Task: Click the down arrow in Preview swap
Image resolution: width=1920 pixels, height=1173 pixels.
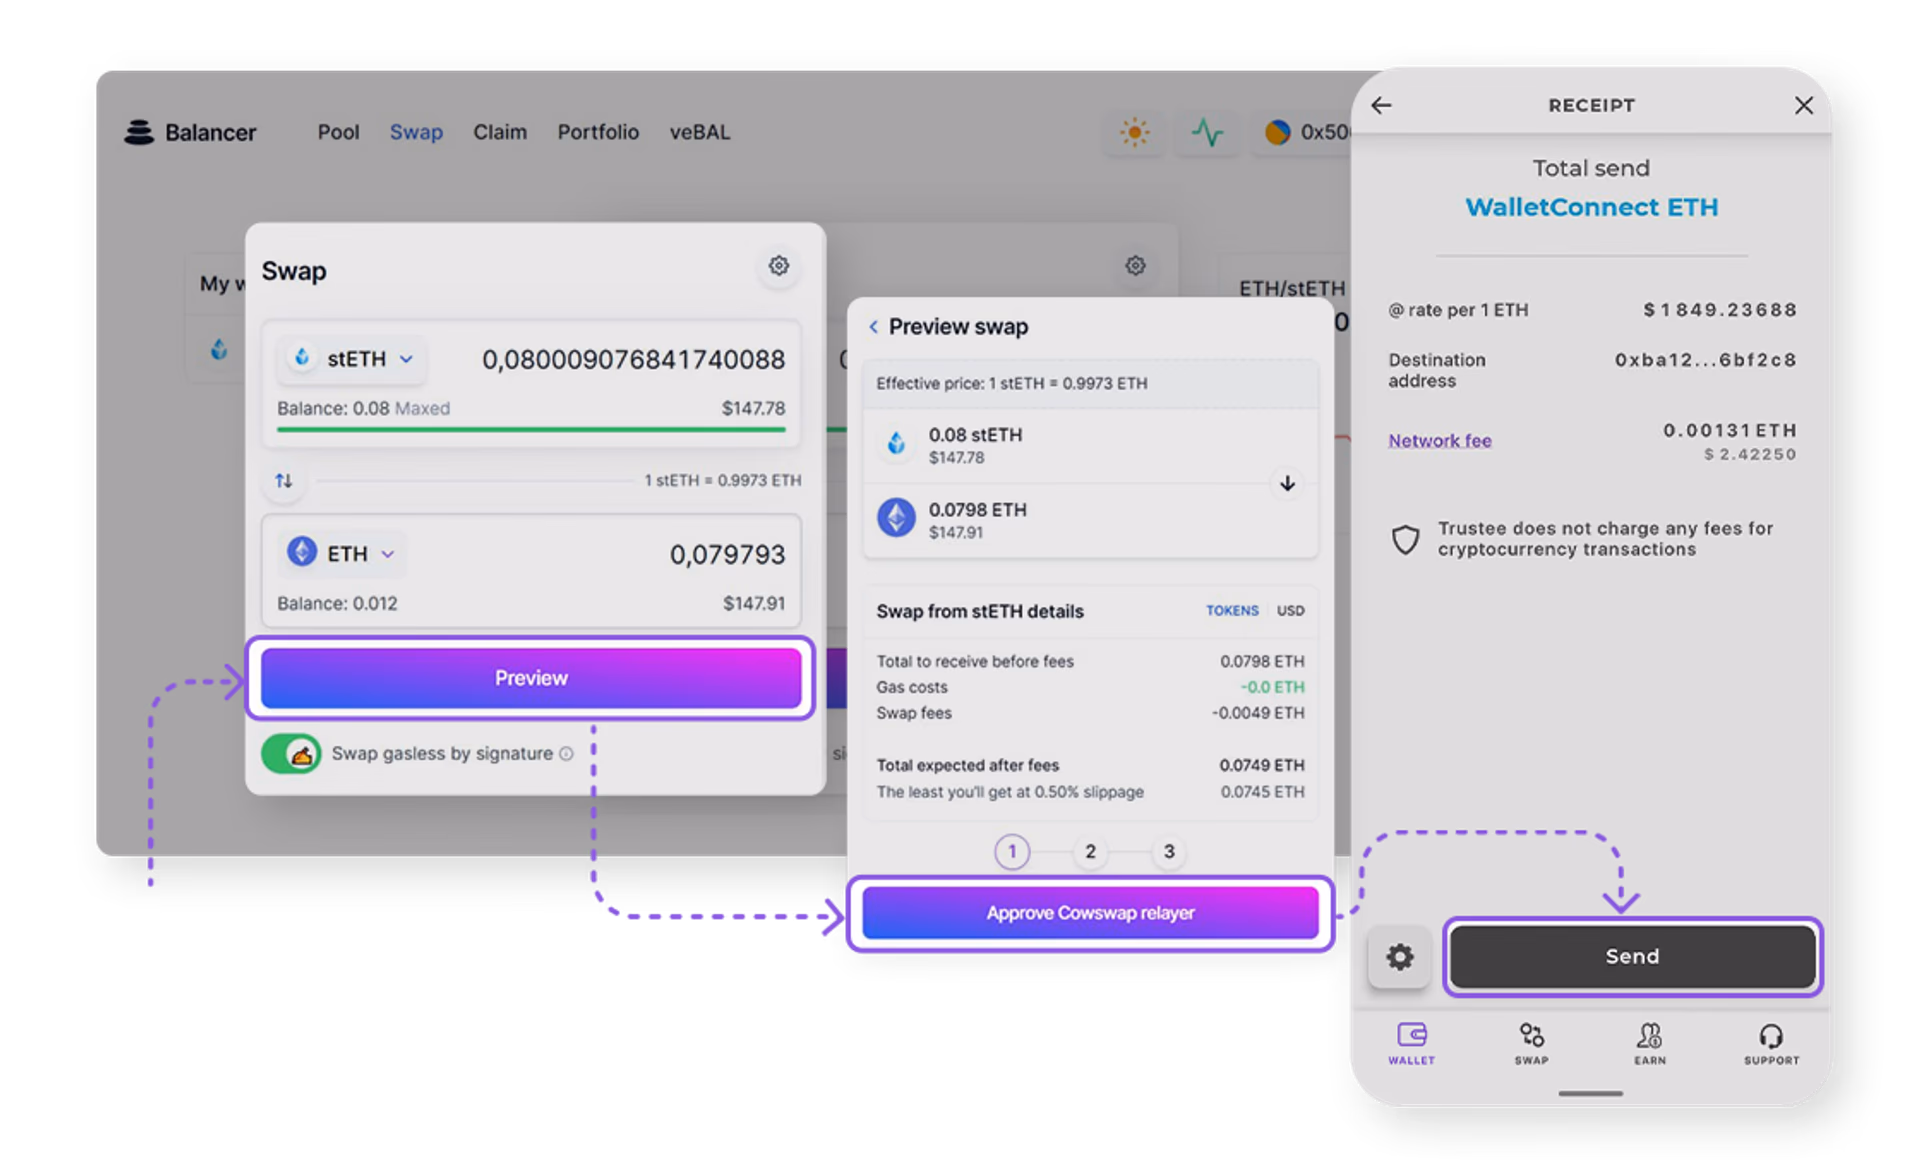Action: pos(1287,484)
